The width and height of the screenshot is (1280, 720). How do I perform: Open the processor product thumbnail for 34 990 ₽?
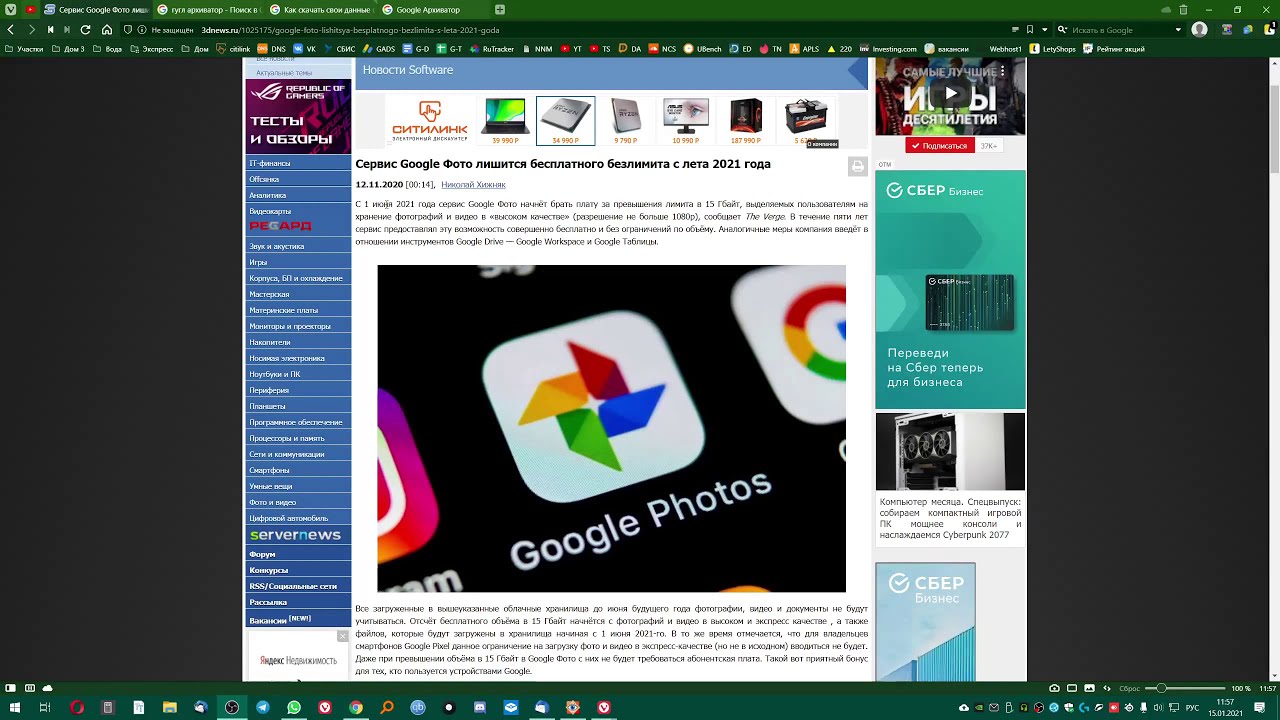click(565, 121)
